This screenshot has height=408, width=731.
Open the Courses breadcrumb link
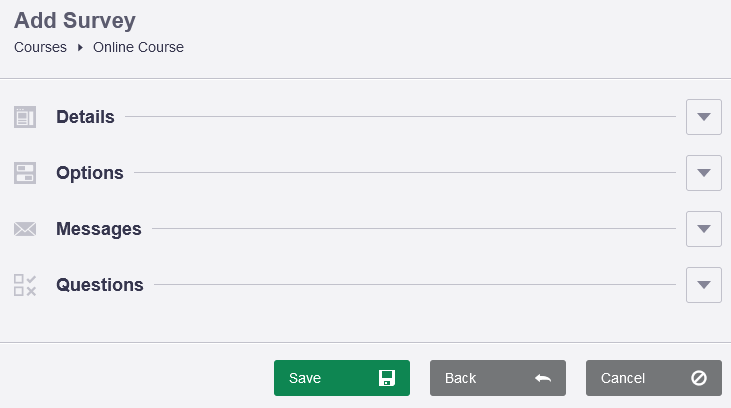tap(40, 48)
